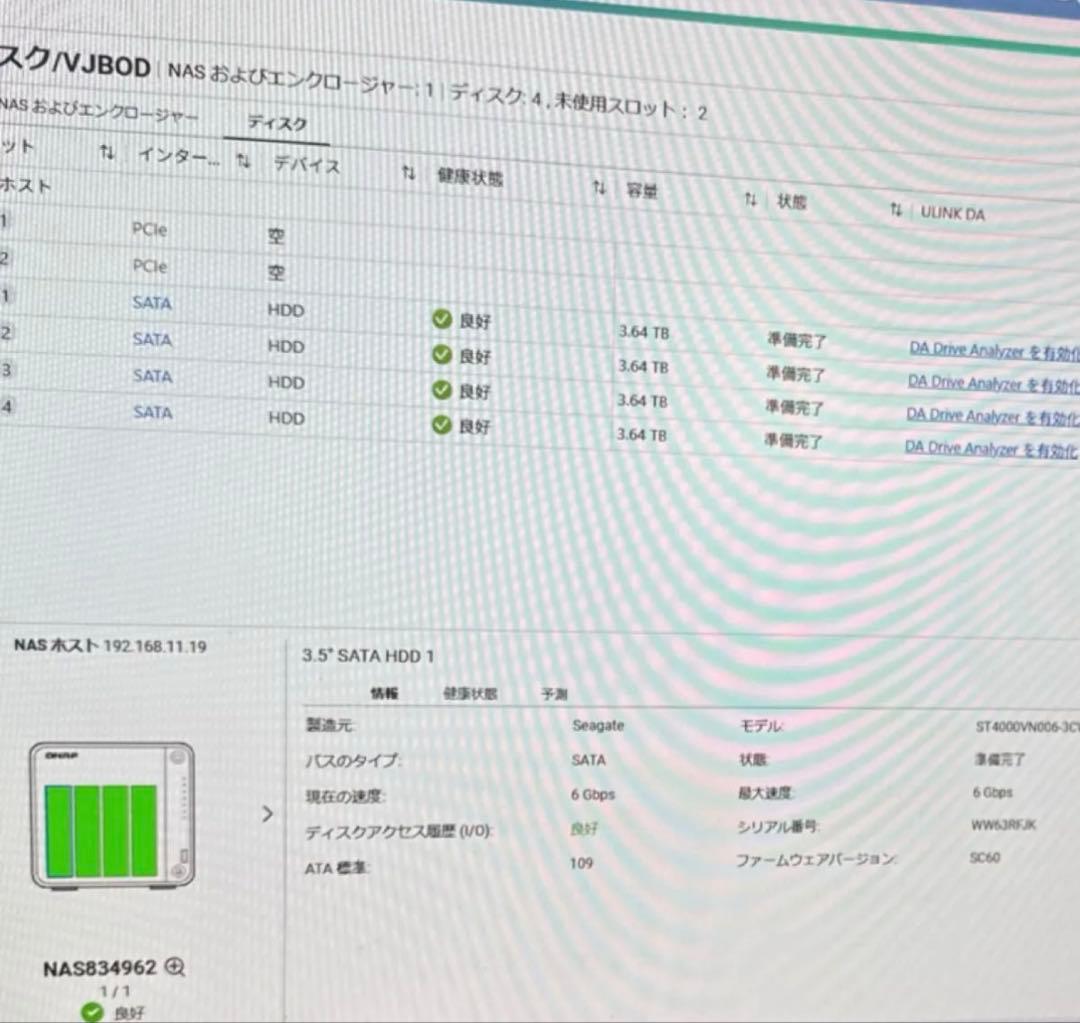Viewport: 1080px width, 1023px height.
Task: Click green check icon below NAS834962
Action: pyautogui.click(x=93, y=1012)
